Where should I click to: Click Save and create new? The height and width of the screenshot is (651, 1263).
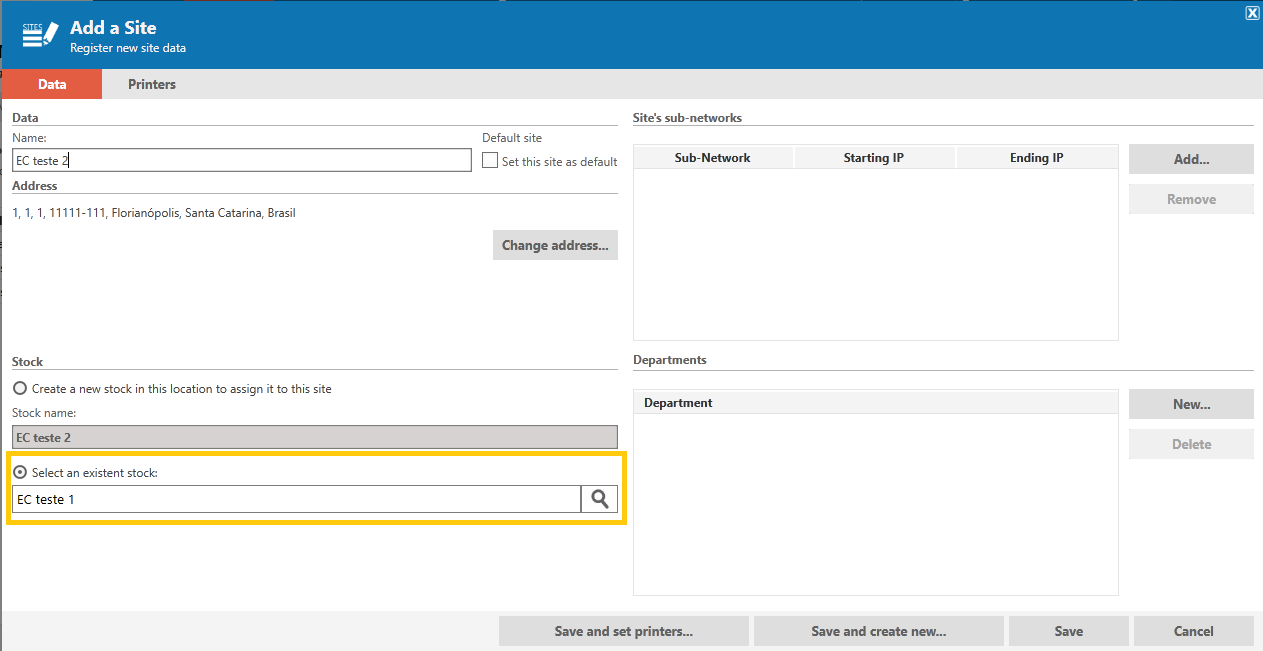(x=879, y=631)
